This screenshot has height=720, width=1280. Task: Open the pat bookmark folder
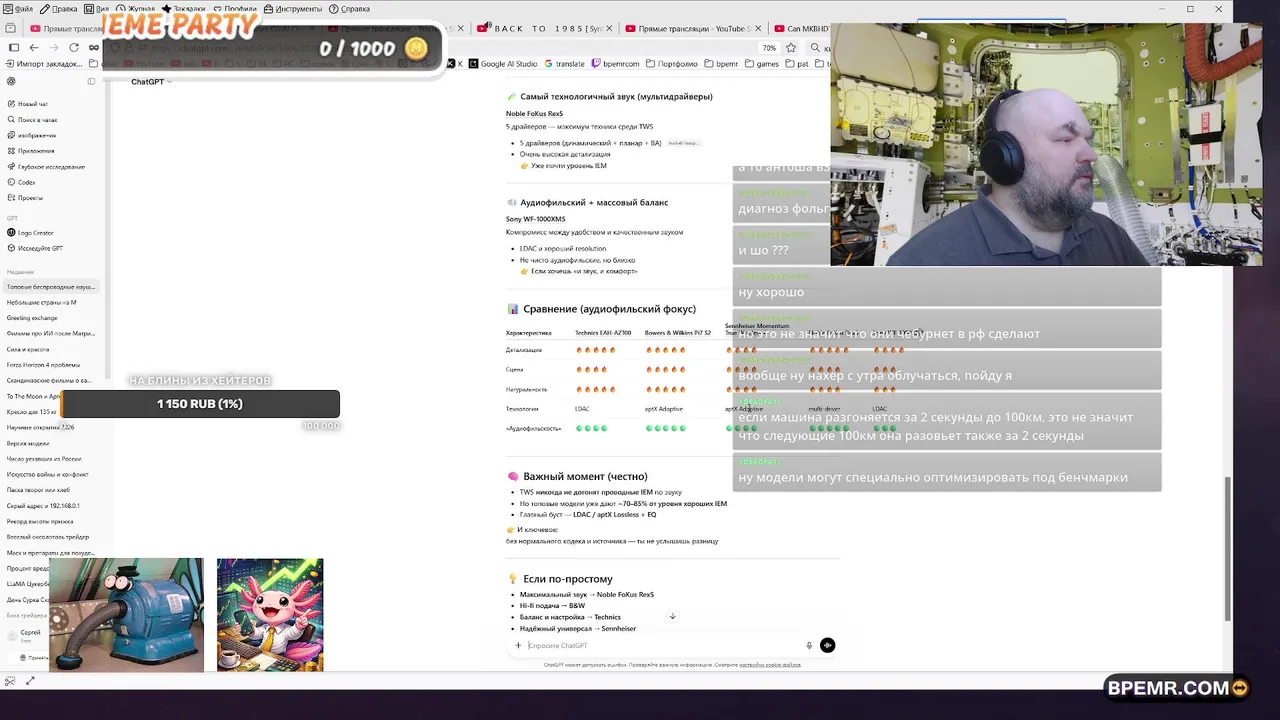tap(797, 63)
